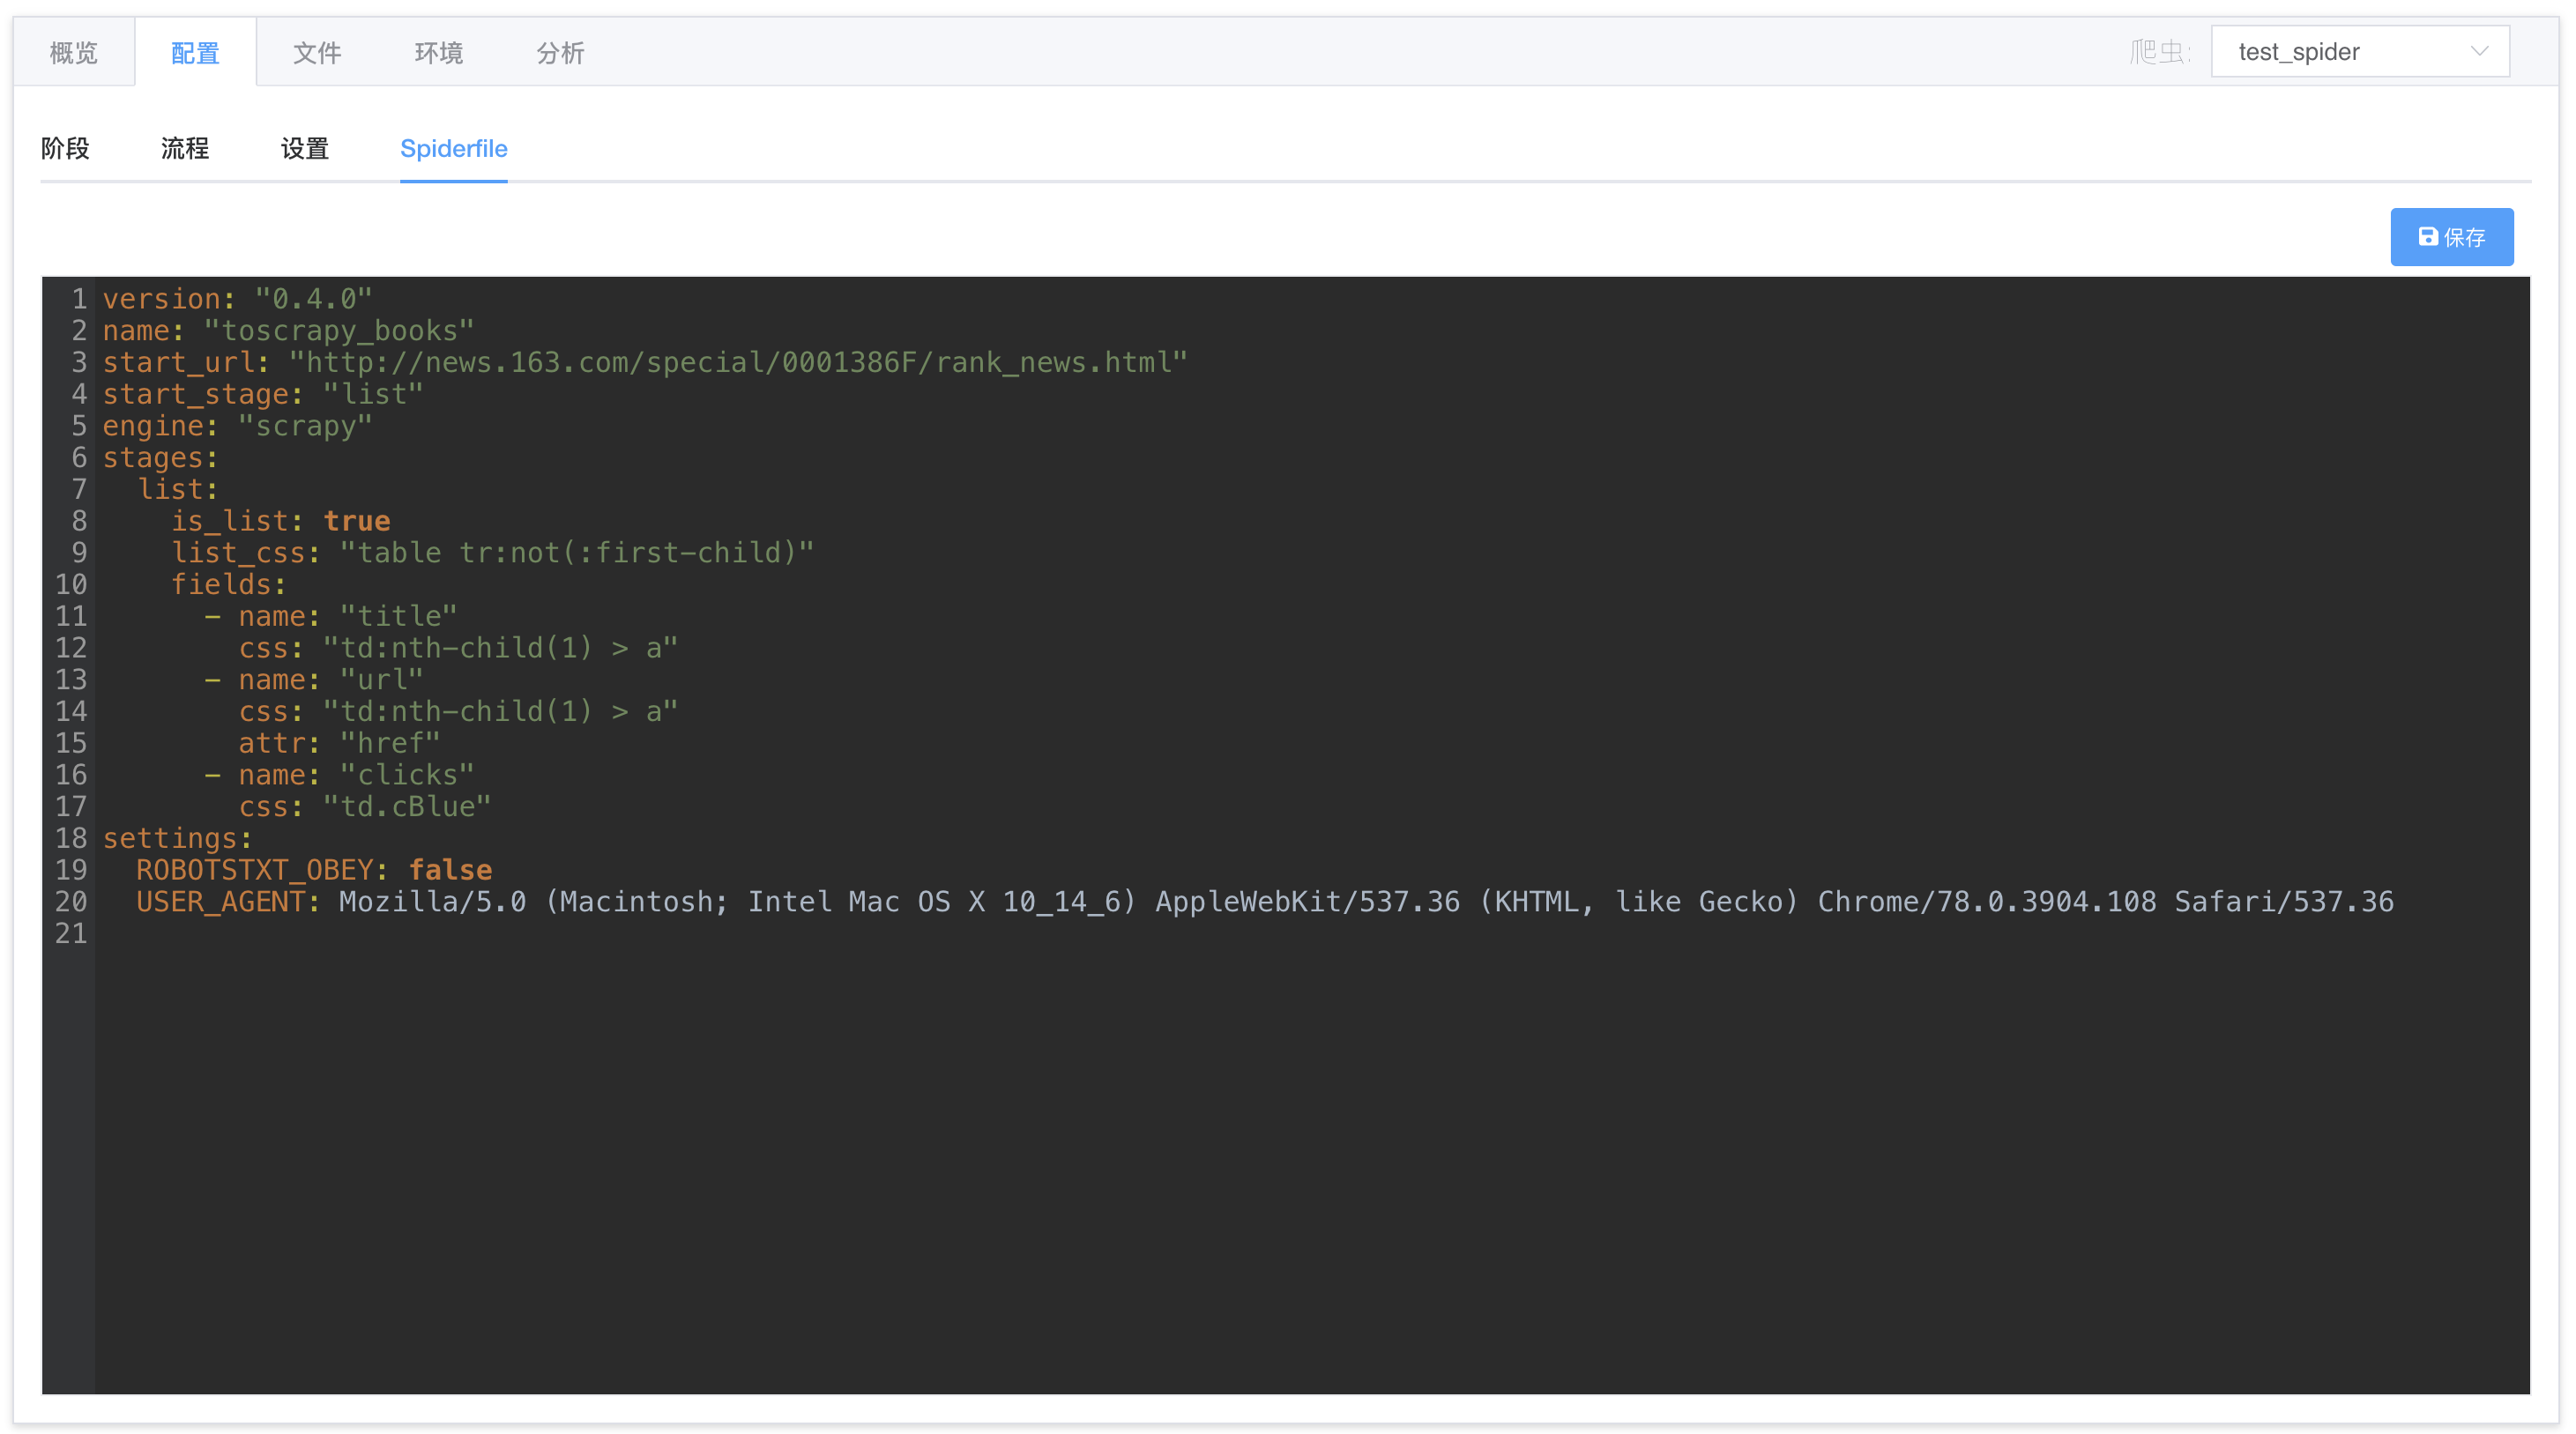Click line number 1 in the editor gutter
The height and width of the screenshot is (1434, 2576).
coord(78,298)
